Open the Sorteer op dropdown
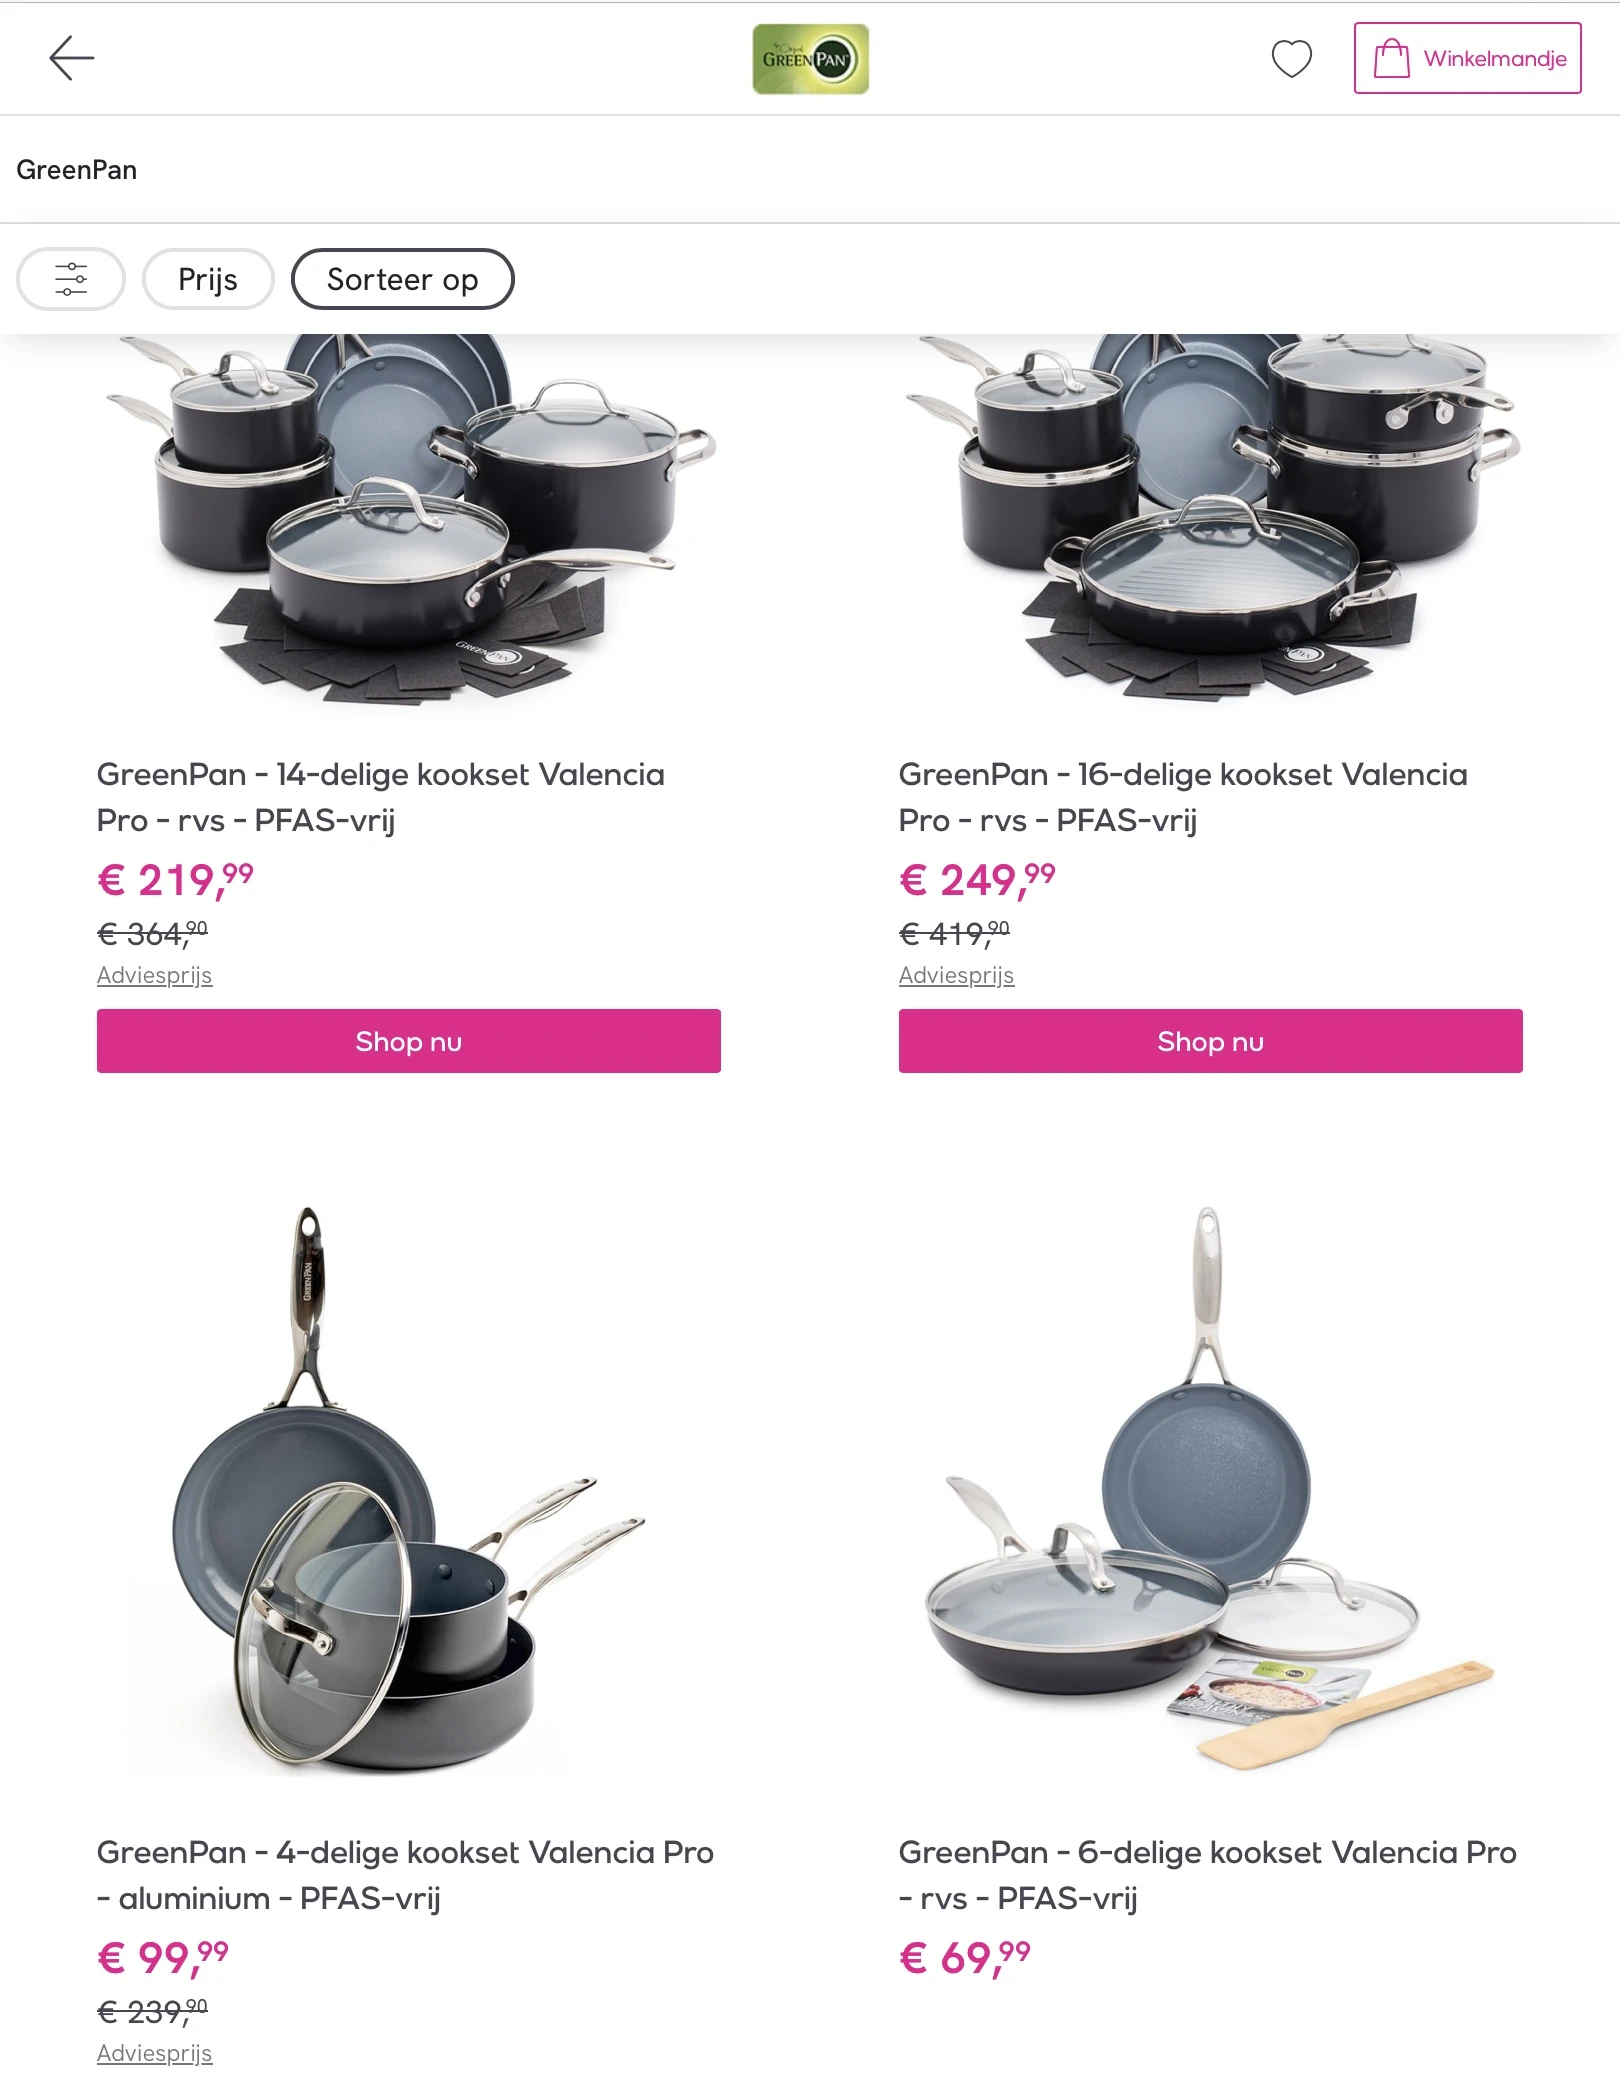The image size is (1620, 2077). pos(402,279)
